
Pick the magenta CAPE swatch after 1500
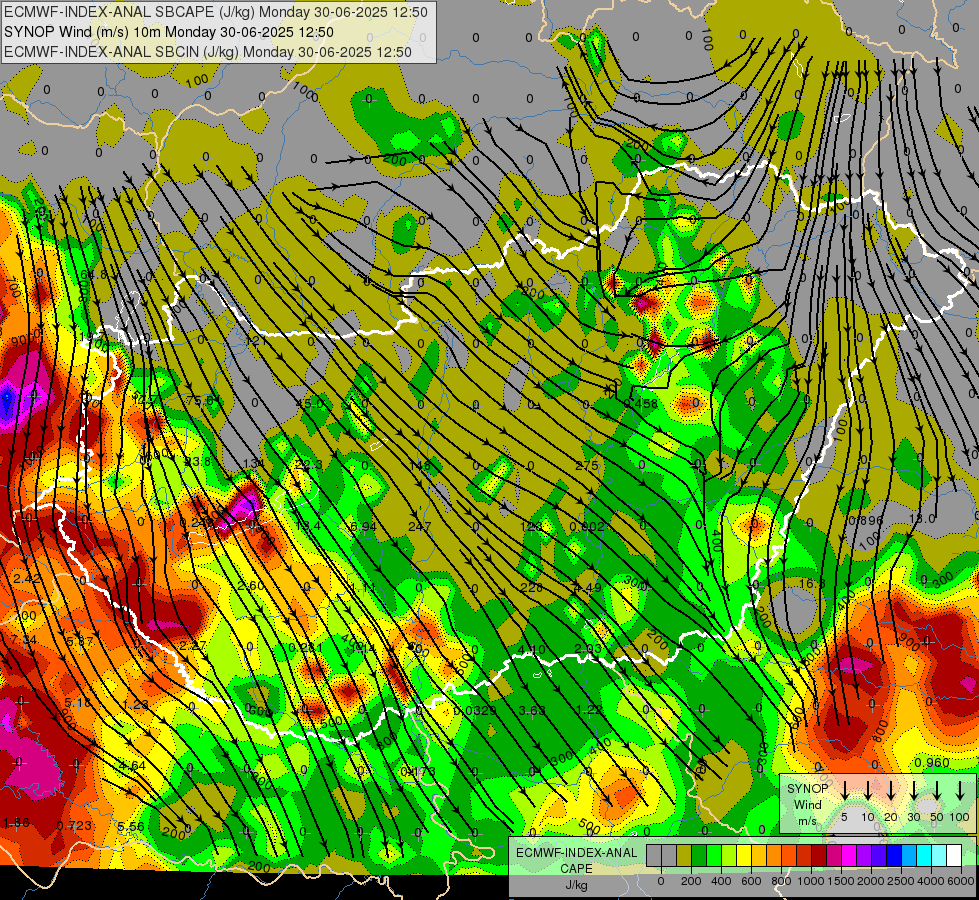click(849, 855)
